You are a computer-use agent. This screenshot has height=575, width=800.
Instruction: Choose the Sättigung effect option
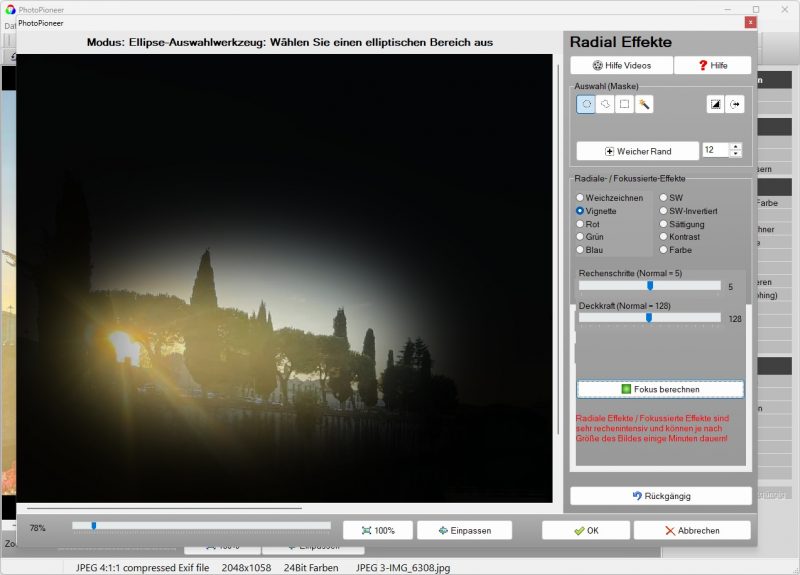pos(663,224)
